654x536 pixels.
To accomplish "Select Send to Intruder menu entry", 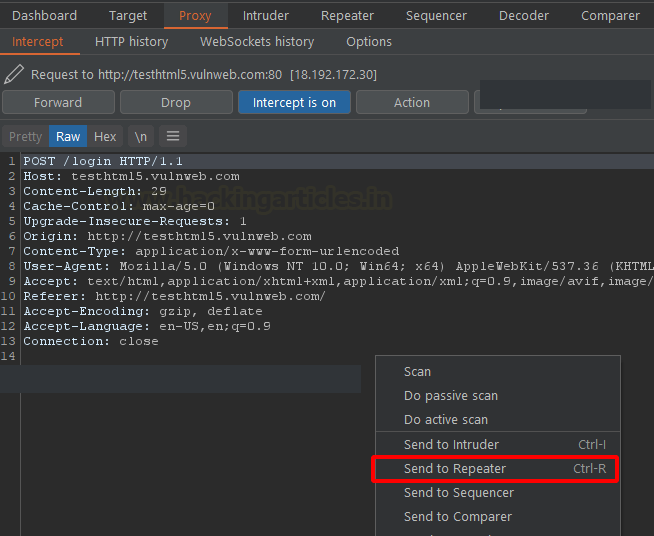I will tap(498, 444).
